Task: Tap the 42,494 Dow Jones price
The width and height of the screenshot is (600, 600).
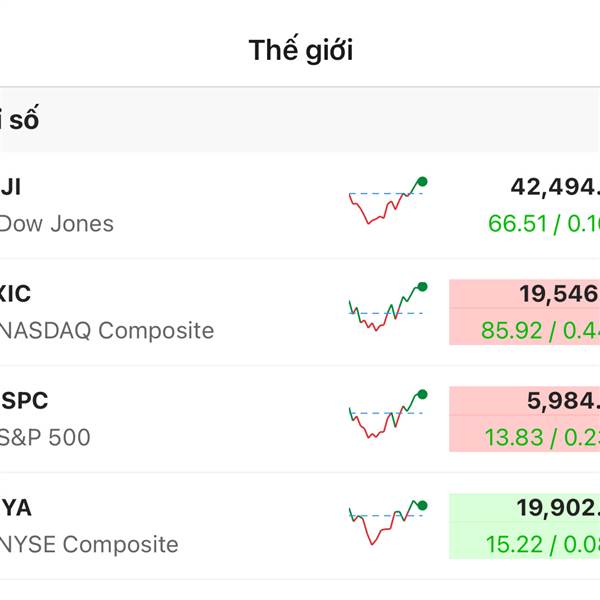Action: 555,188
